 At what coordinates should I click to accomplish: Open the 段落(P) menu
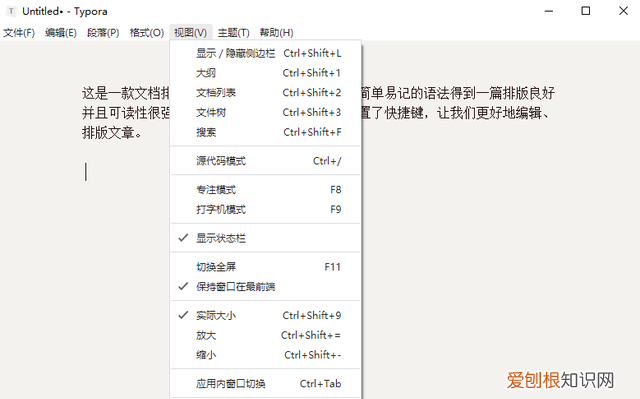[103, 33]
